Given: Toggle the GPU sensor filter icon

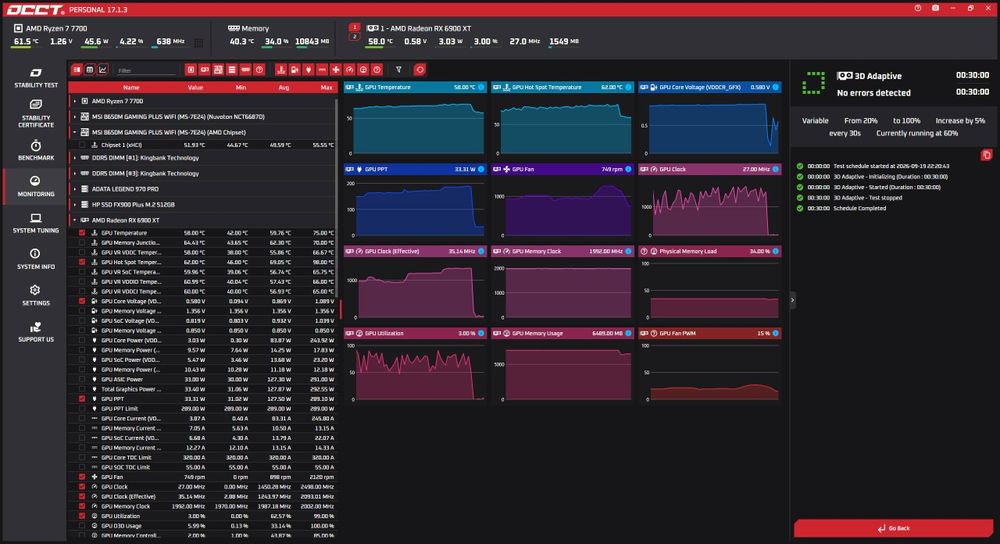Looking at the screenshot, I should tap(205, 70).
